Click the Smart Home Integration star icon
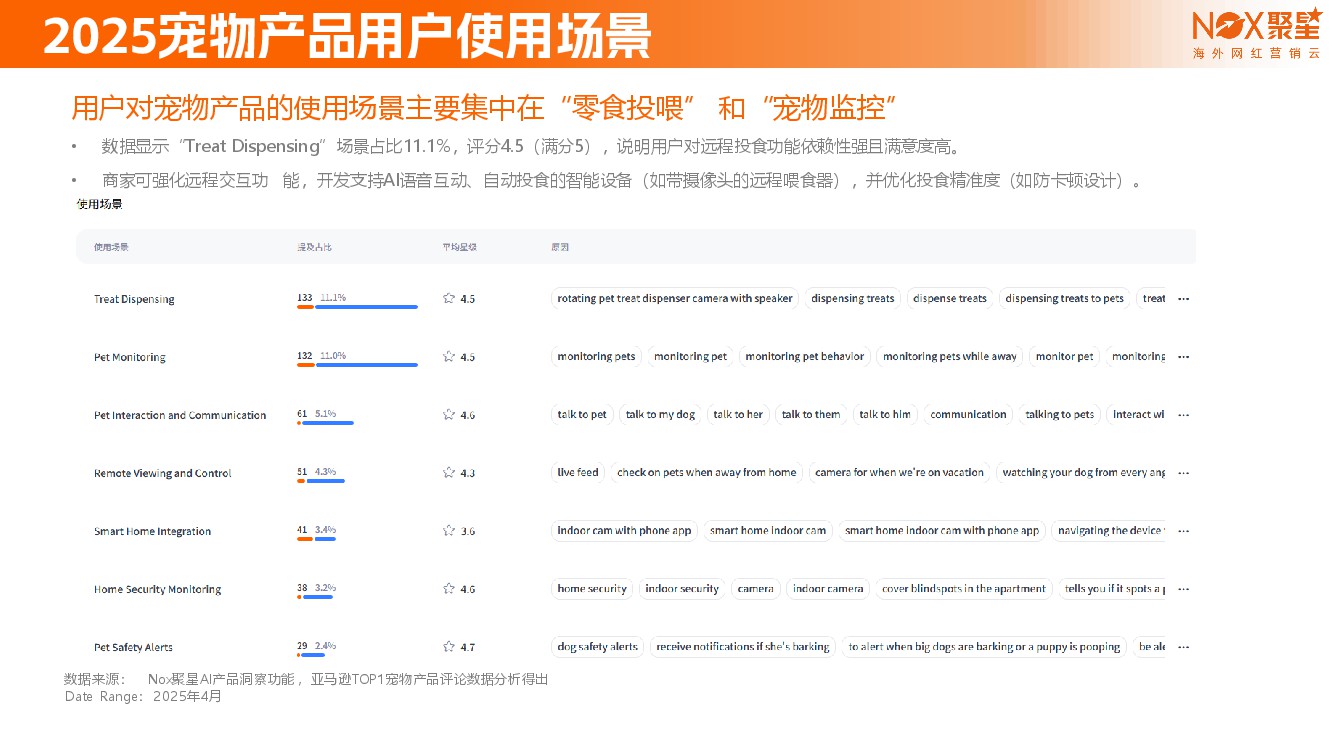Viewport: 1333px width, 750px height. tap(449, 530)
